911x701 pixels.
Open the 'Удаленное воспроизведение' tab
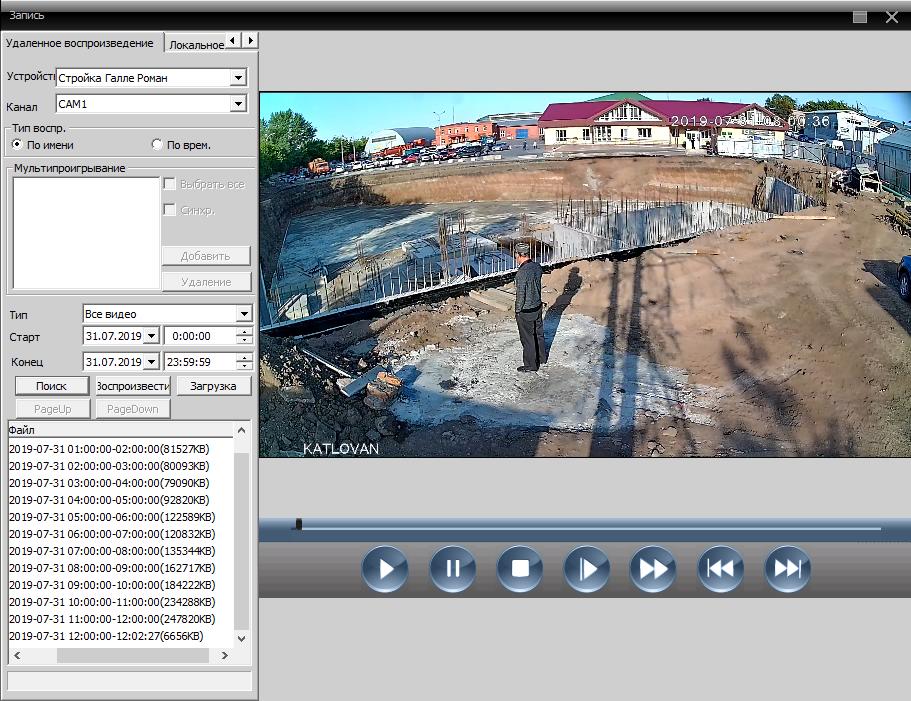pos(80,43)
